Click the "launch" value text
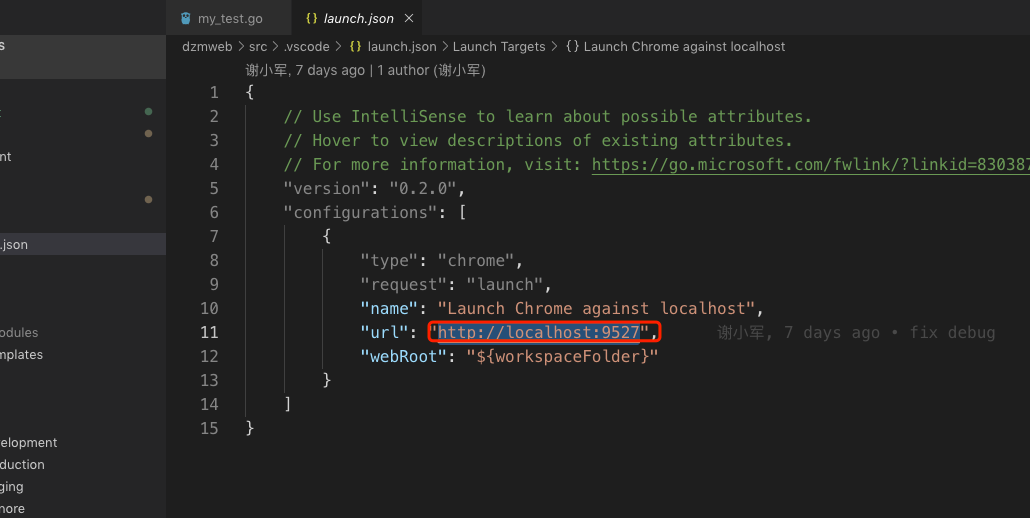The width and height of the screenshot is (1030, 518). [504, 284]
